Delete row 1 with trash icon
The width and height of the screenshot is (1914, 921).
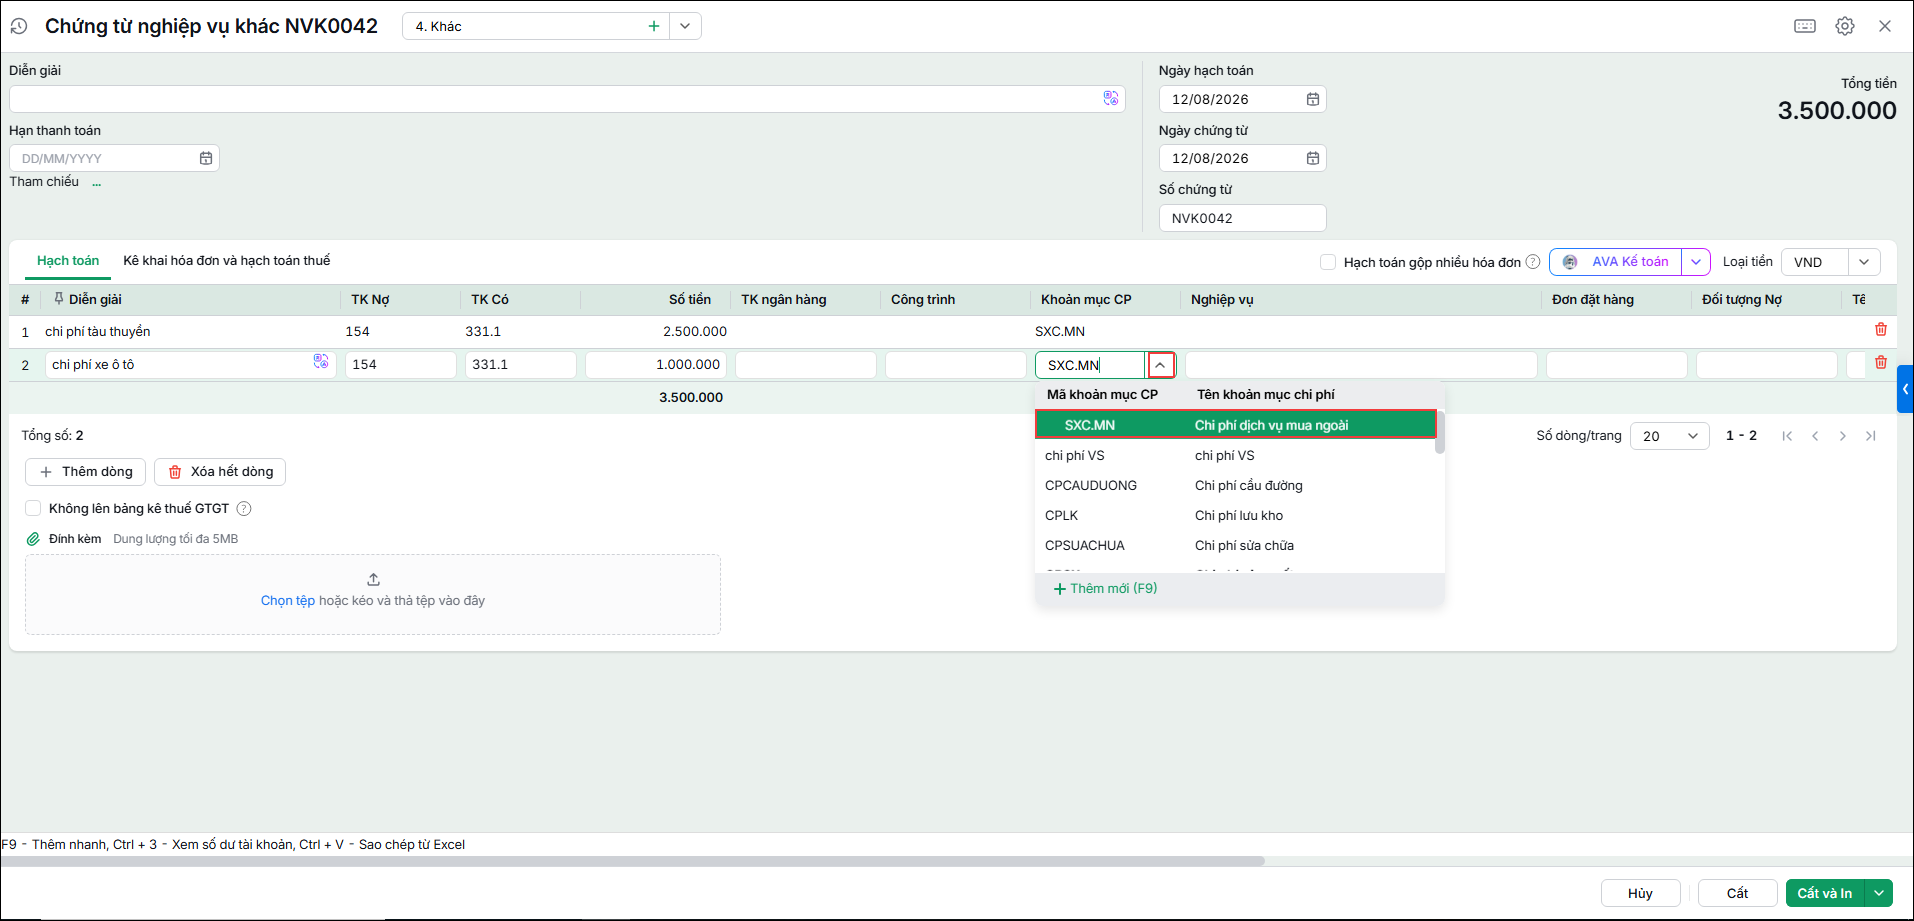1881,329
